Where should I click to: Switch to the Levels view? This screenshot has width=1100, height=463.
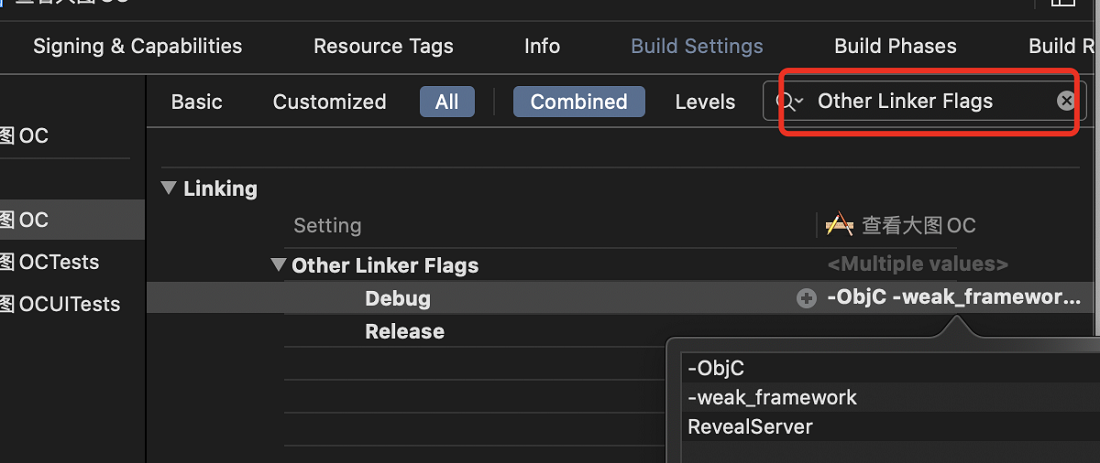[x=705, y=102]
